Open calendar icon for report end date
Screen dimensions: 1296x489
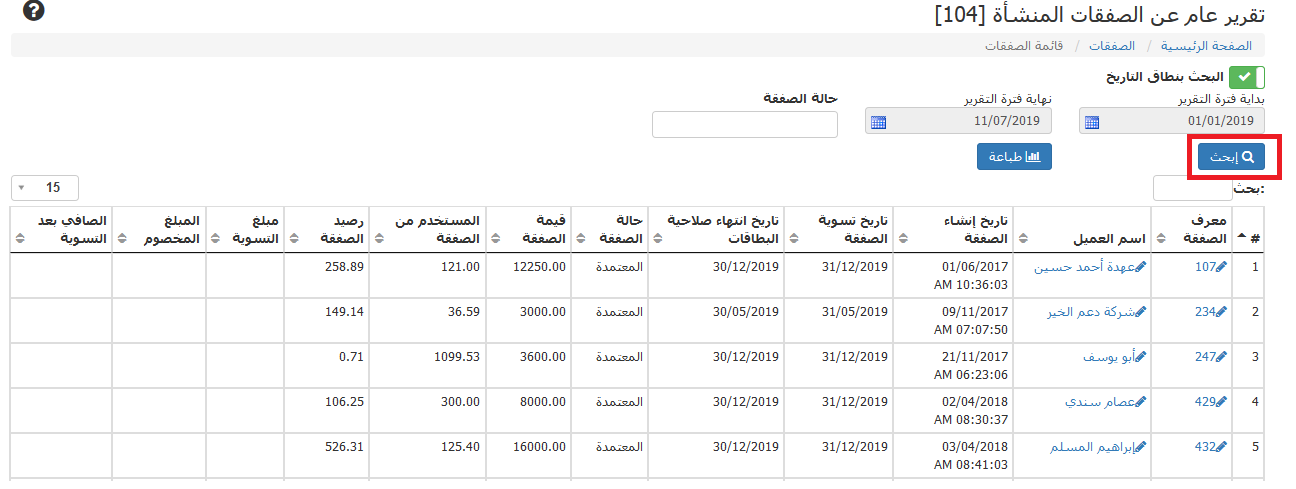click(878, 122)
